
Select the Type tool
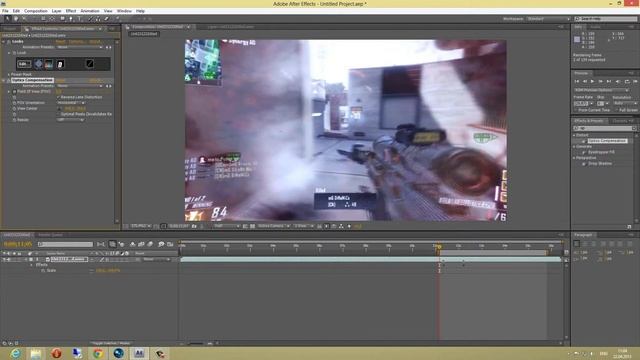(79, 19)
